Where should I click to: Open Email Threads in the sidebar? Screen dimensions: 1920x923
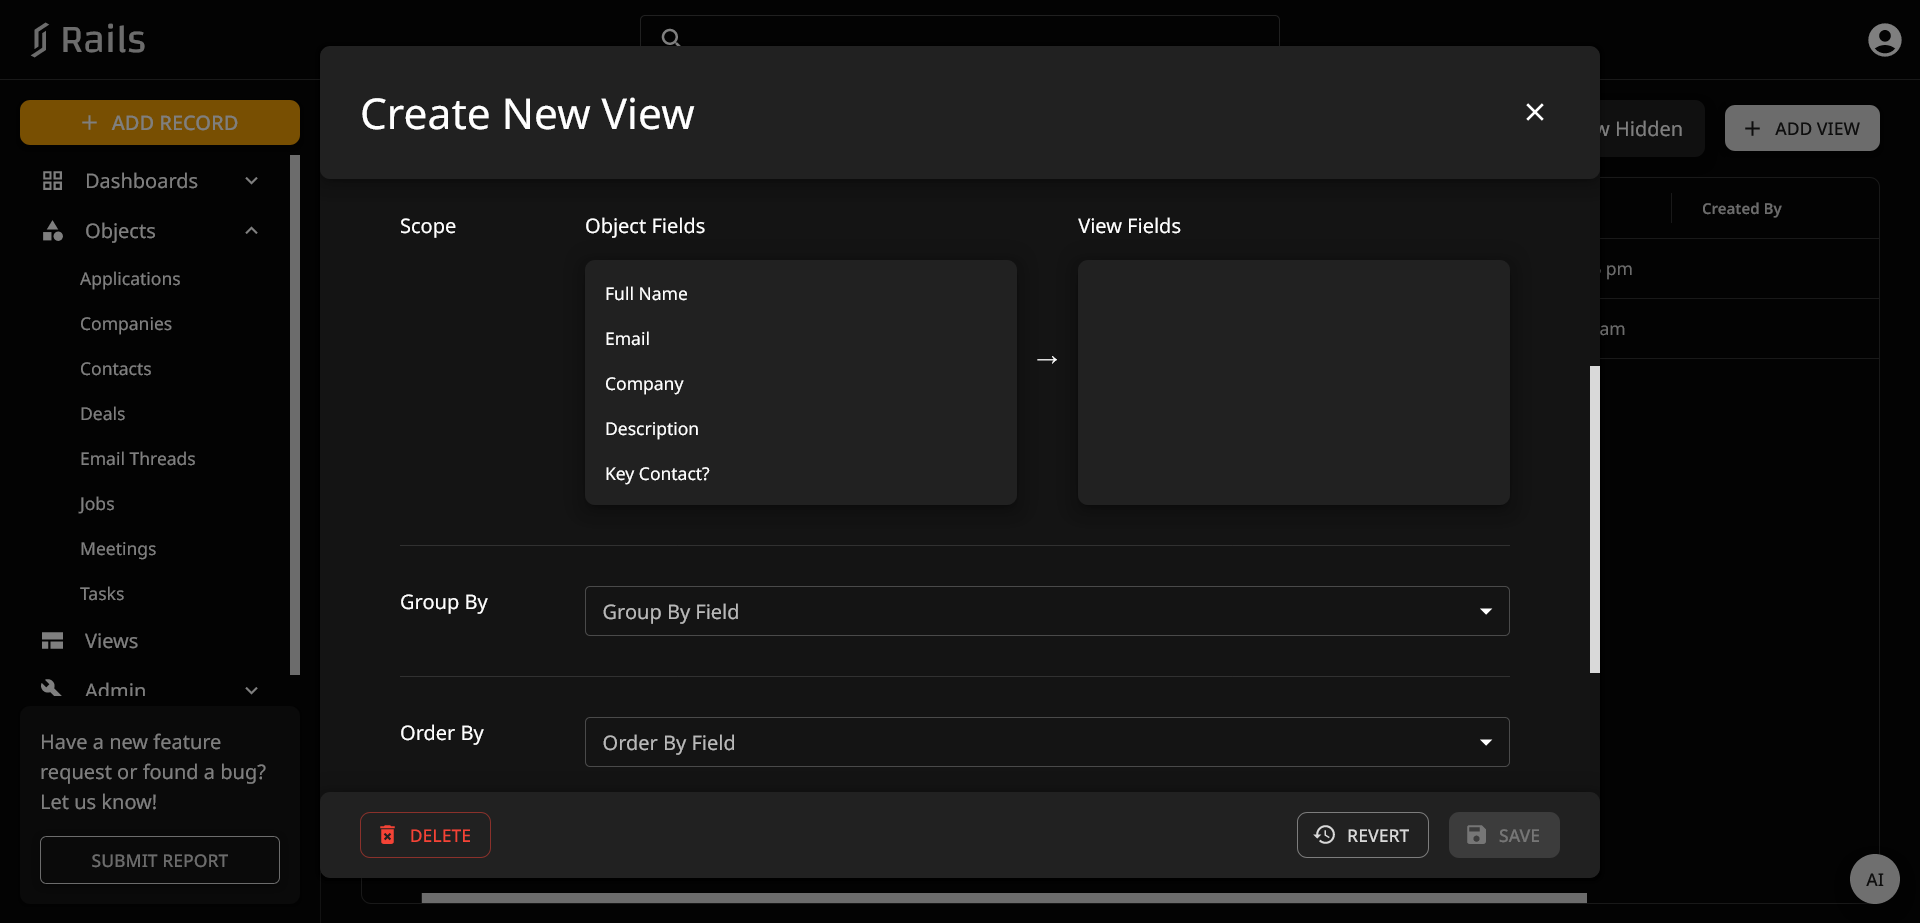[138, 459]
